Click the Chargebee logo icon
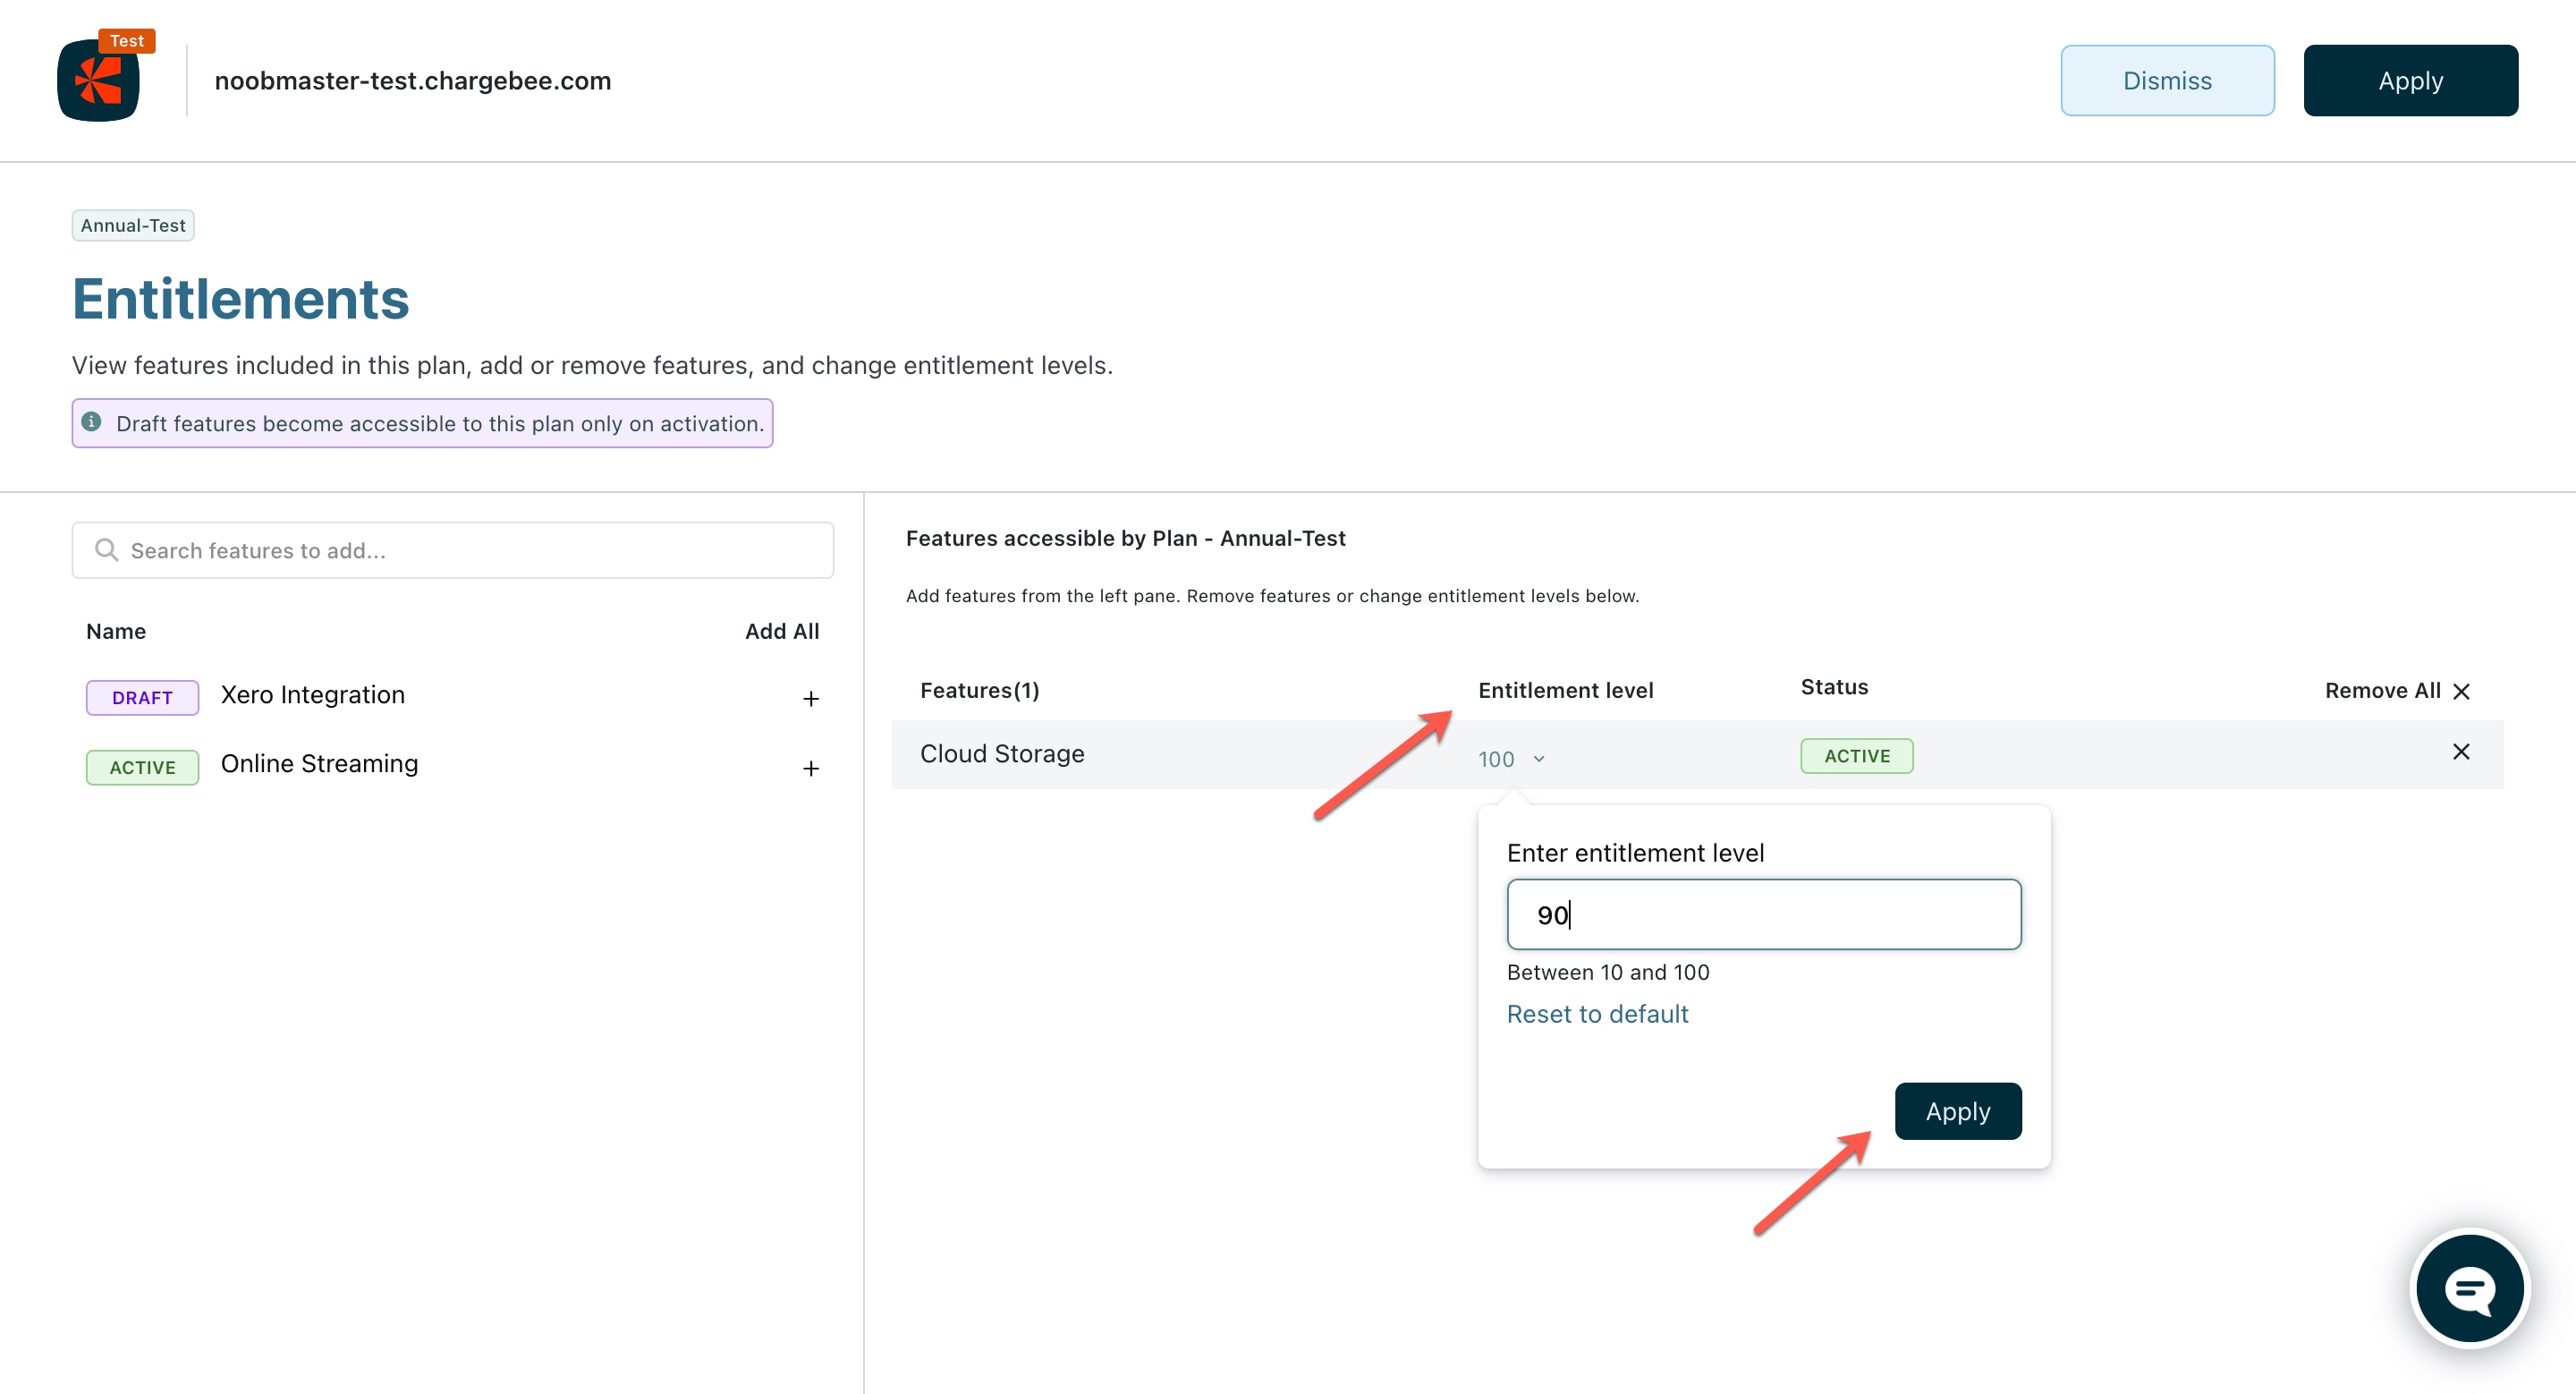The width and height of the screenshot is (2576, 1394). click(99, 81)
